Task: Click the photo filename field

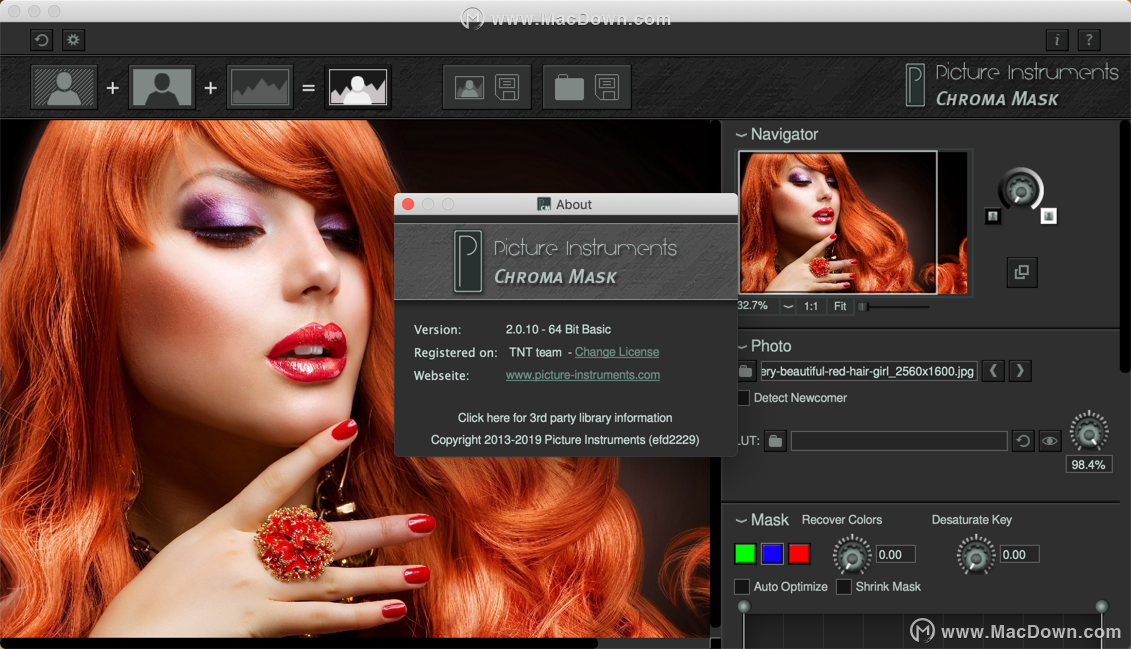Action: pos(868,371)
